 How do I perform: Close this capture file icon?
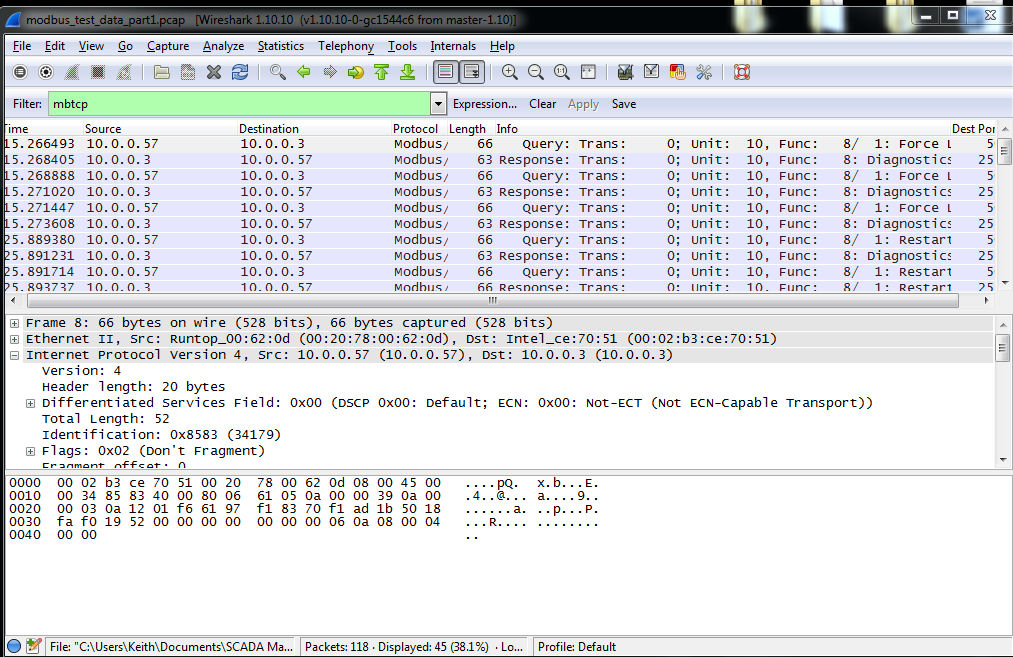[x=214, y=72]
